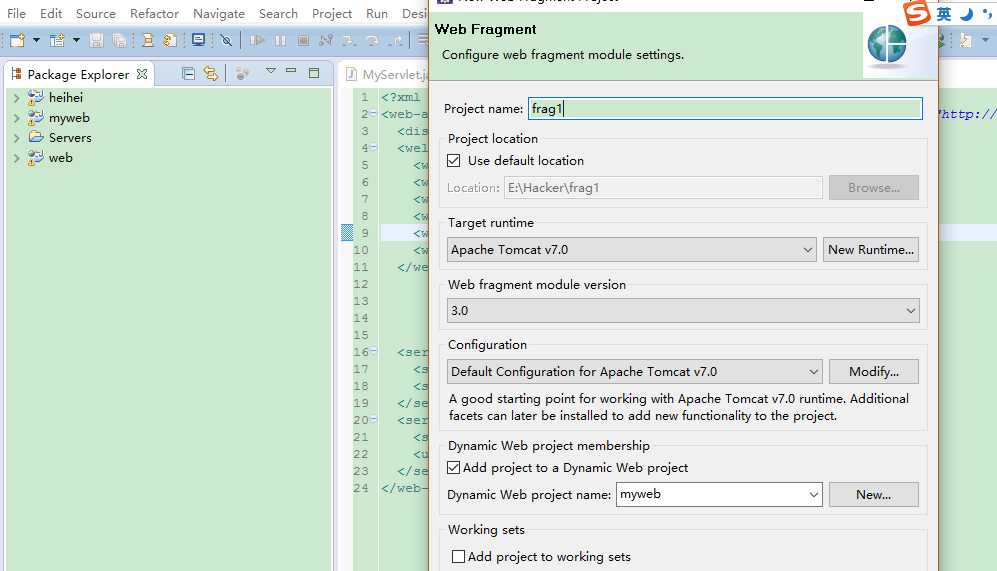The height and width of the screenshot is (571, 997).
Task: Click the Sogou moon icon
Action: pos(966,13)
